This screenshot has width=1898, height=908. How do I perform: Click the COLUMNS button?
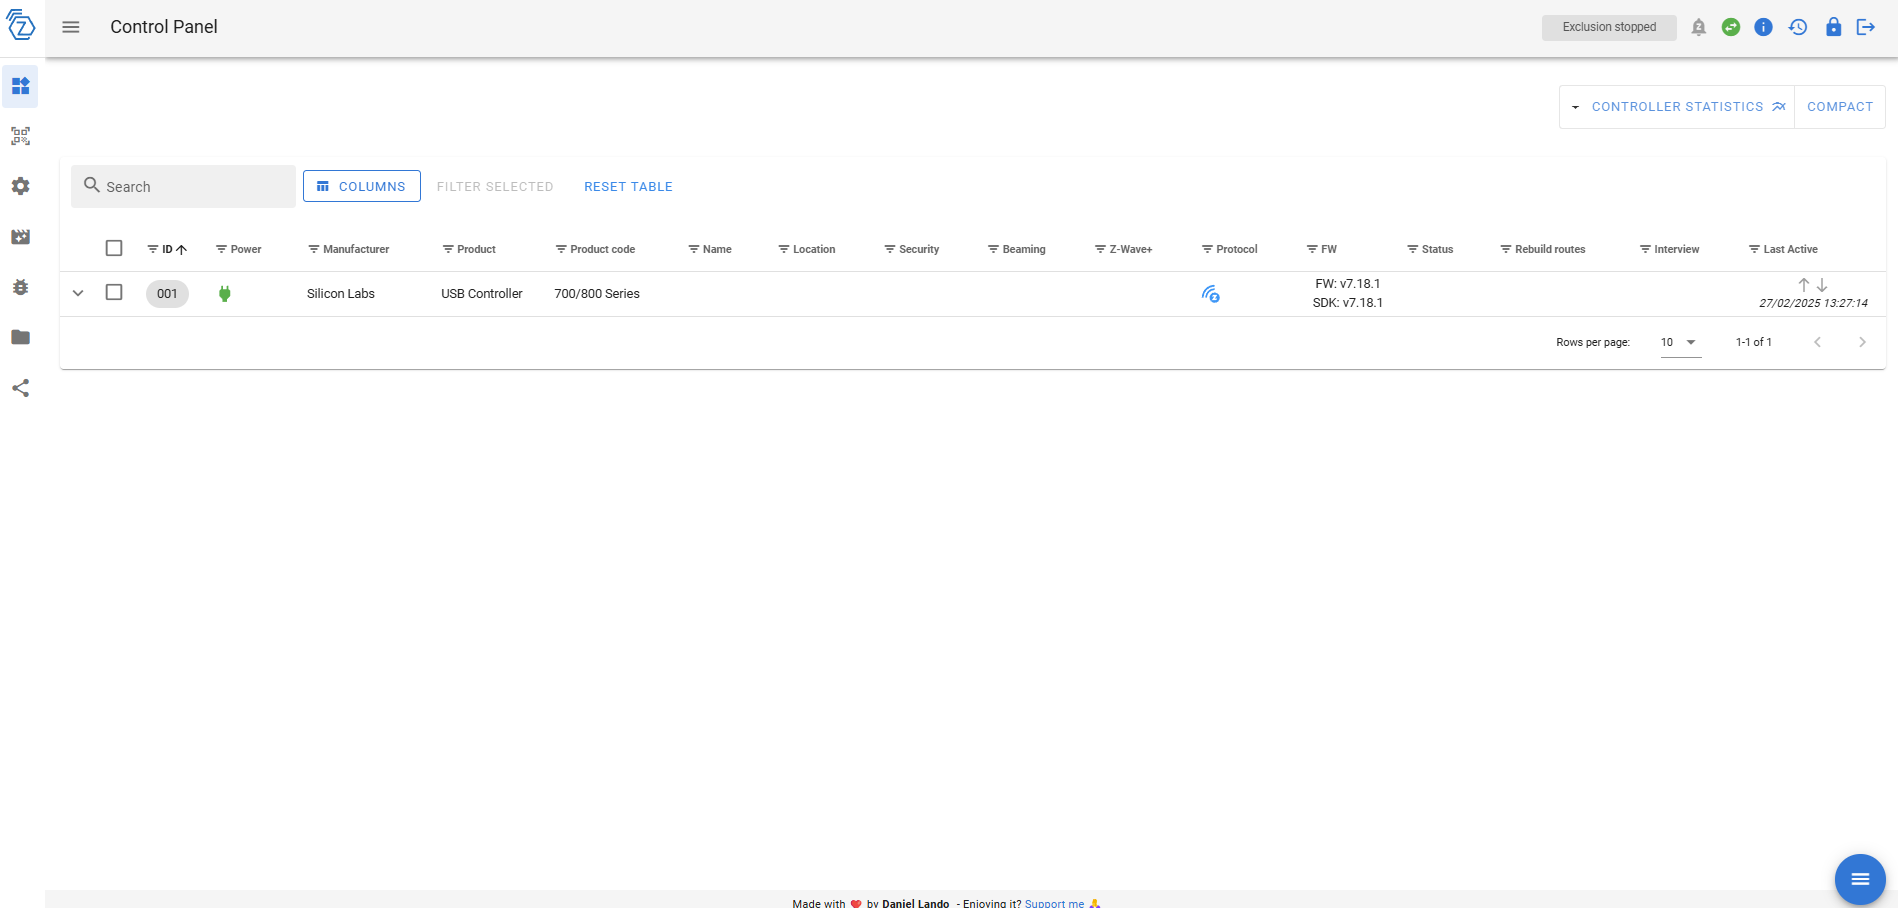tap(362, 187)
